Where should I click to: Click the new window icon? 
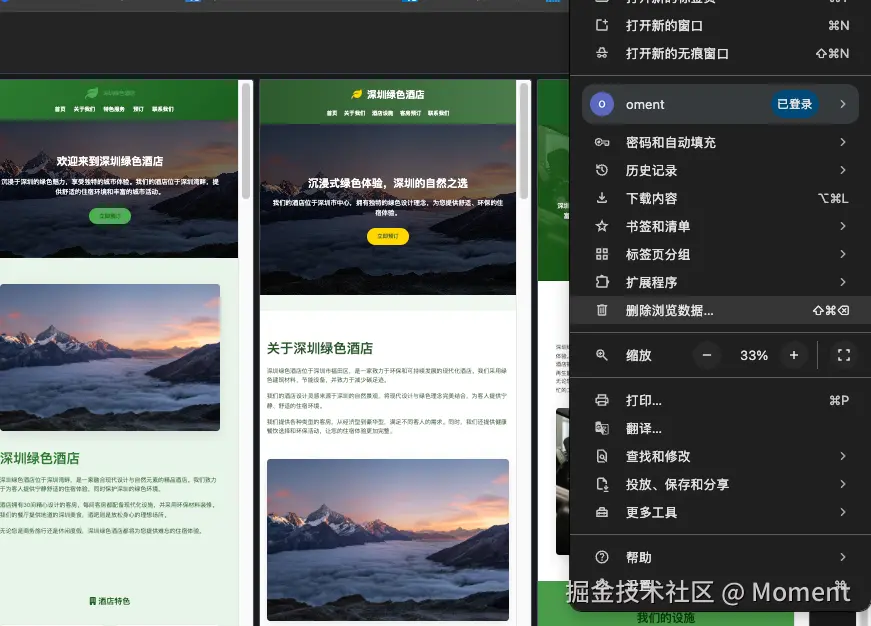coord(602,25)
